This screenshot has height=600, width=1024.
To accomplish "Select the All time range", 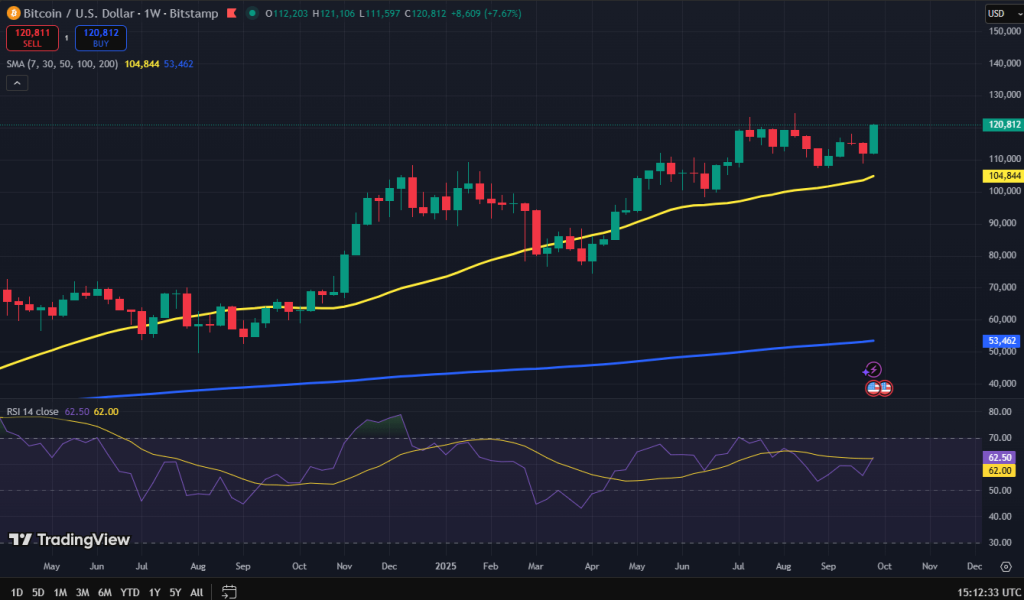I will 197,592.
